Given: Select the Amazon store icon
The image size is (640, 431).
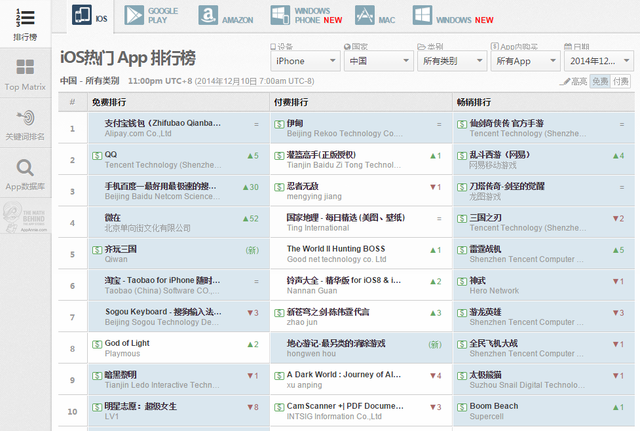Looking at the screenshot, I should 208,16.
